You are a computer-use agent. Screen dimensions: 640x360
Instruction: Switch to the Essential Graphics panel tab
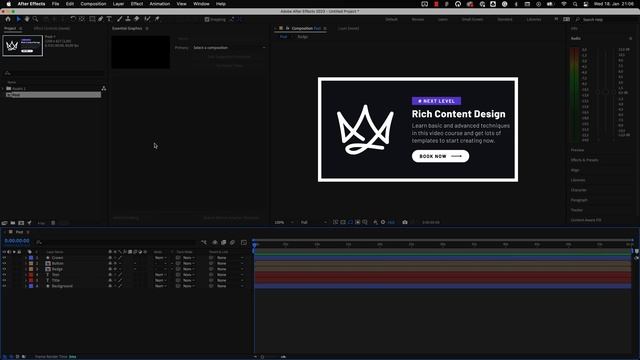coord(127,29)
